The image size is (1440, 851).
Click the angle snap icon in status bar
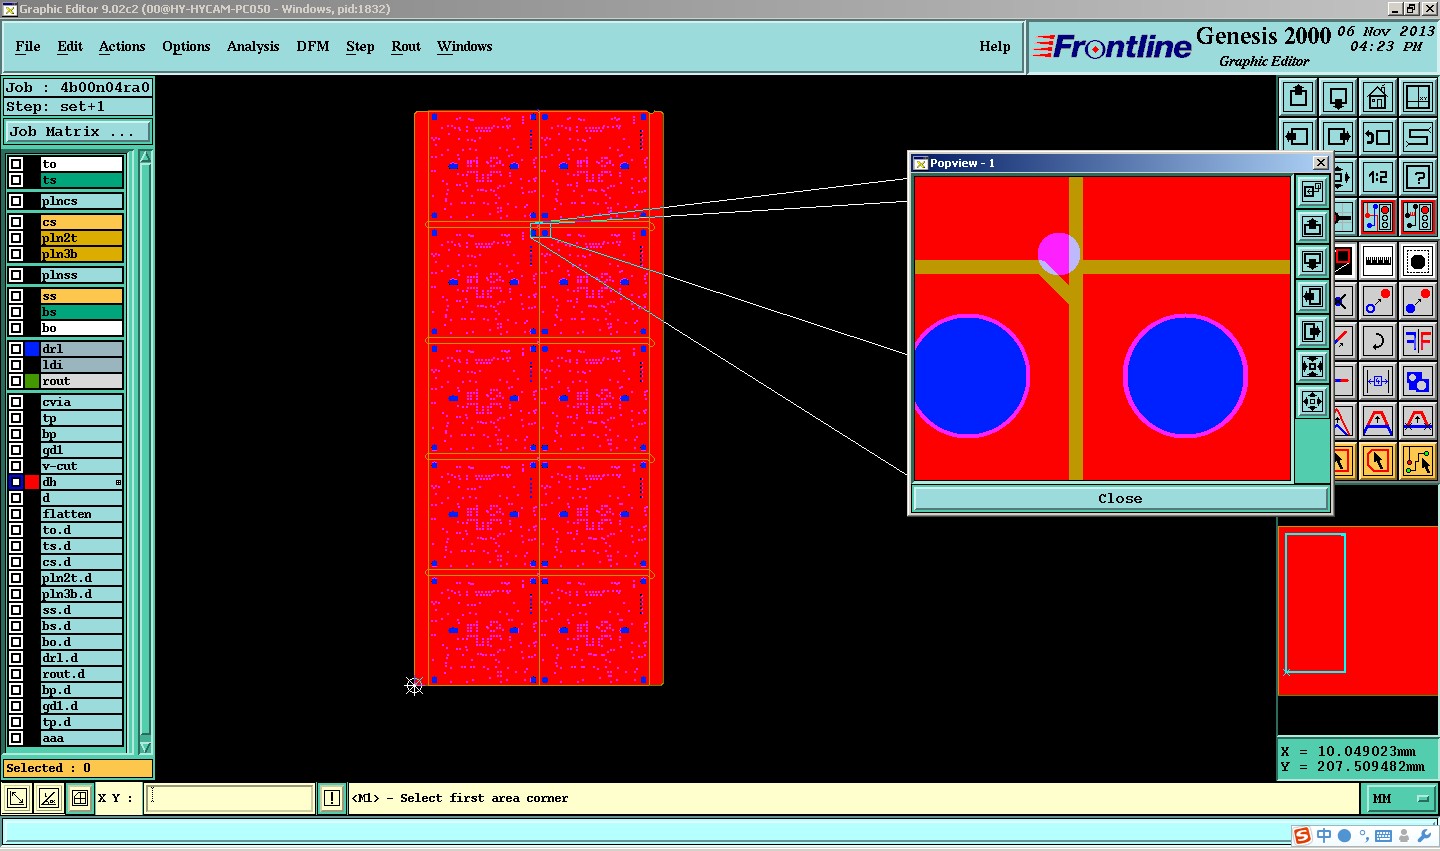[49, 798]
